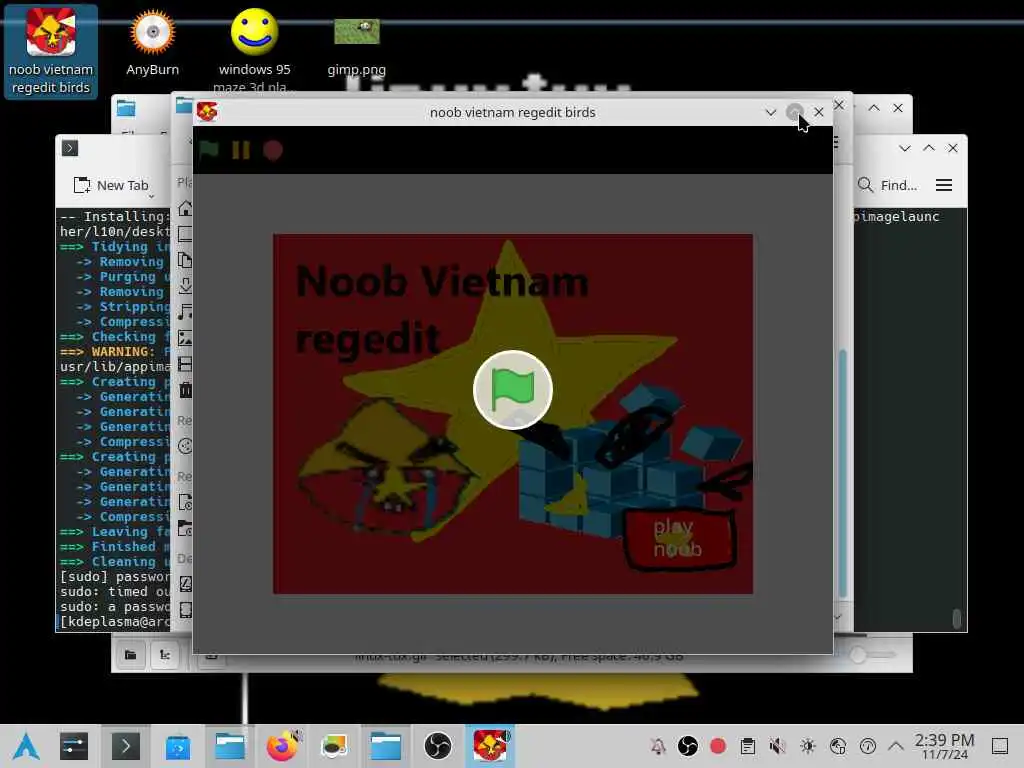This screenshot has height=768, width=1024.
Task: Open Konsole terminal from the taskbar
Action: coord(125,746)
